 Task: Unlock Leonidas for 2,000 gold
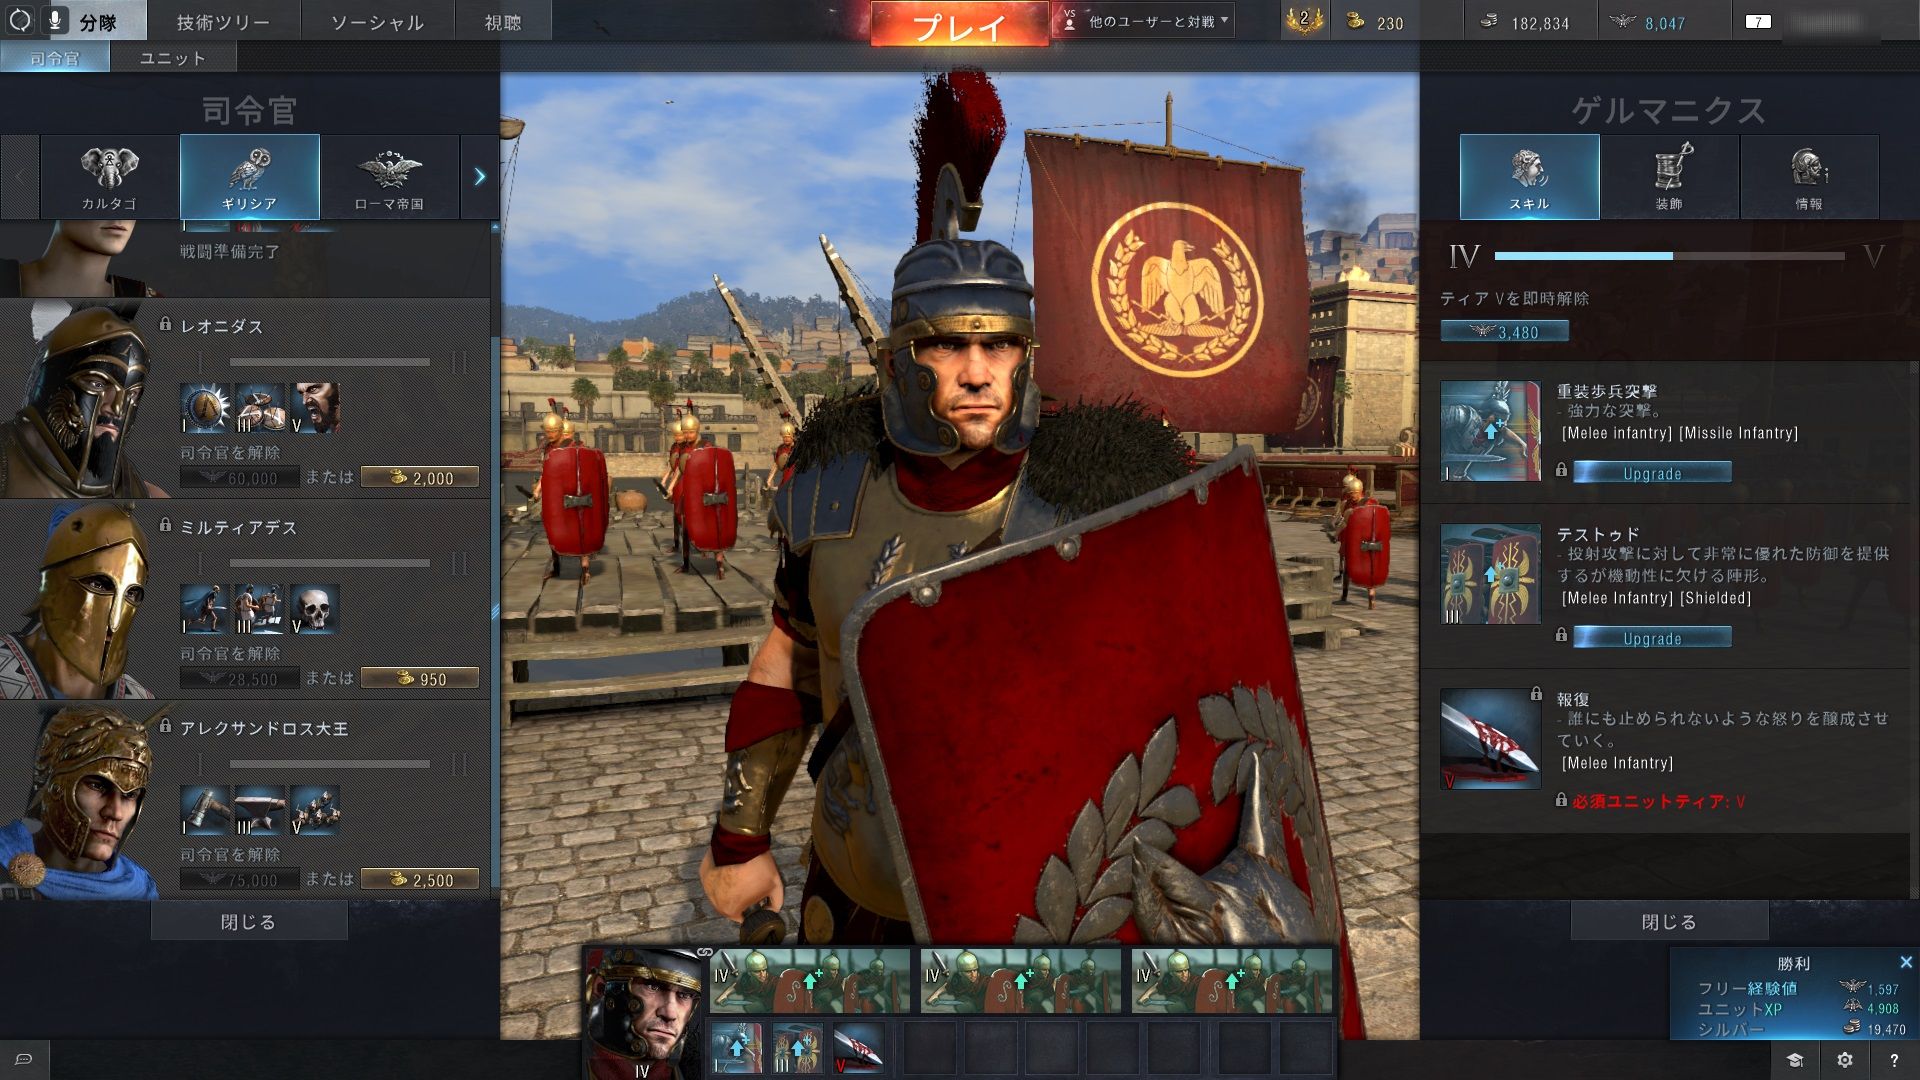[420, 478]
